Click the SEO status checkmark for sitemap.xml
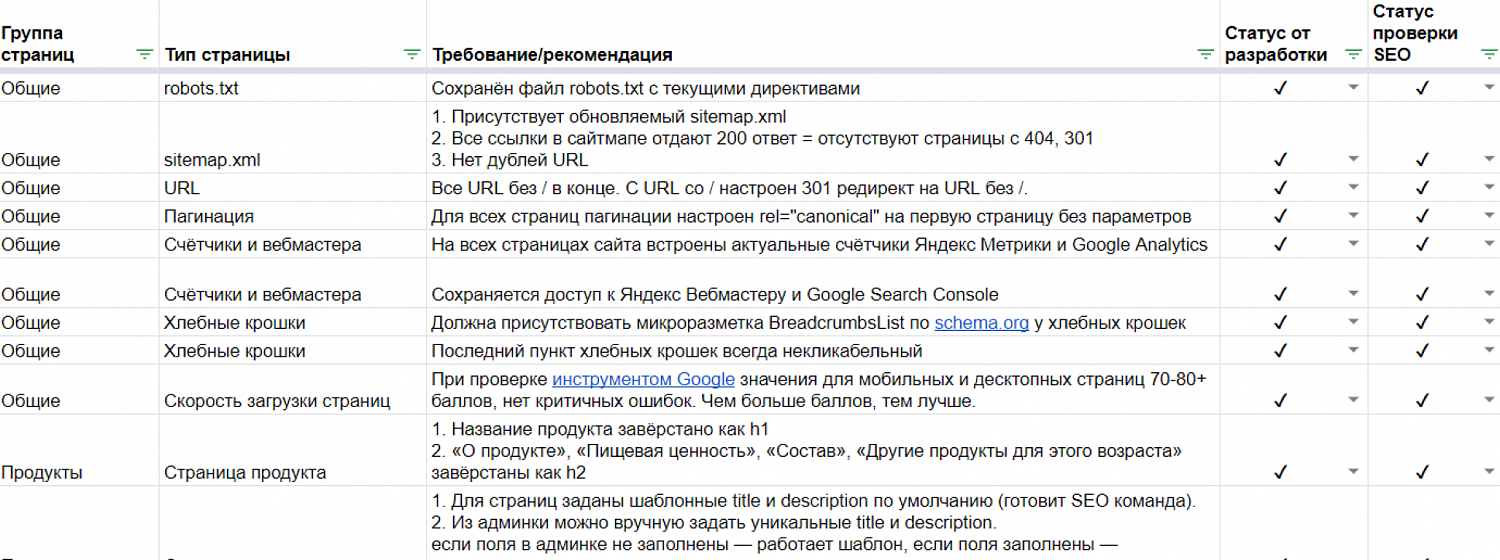The width and height of the screenshot is (1500, 560). pyautogui.click(x=1423, y=160)
